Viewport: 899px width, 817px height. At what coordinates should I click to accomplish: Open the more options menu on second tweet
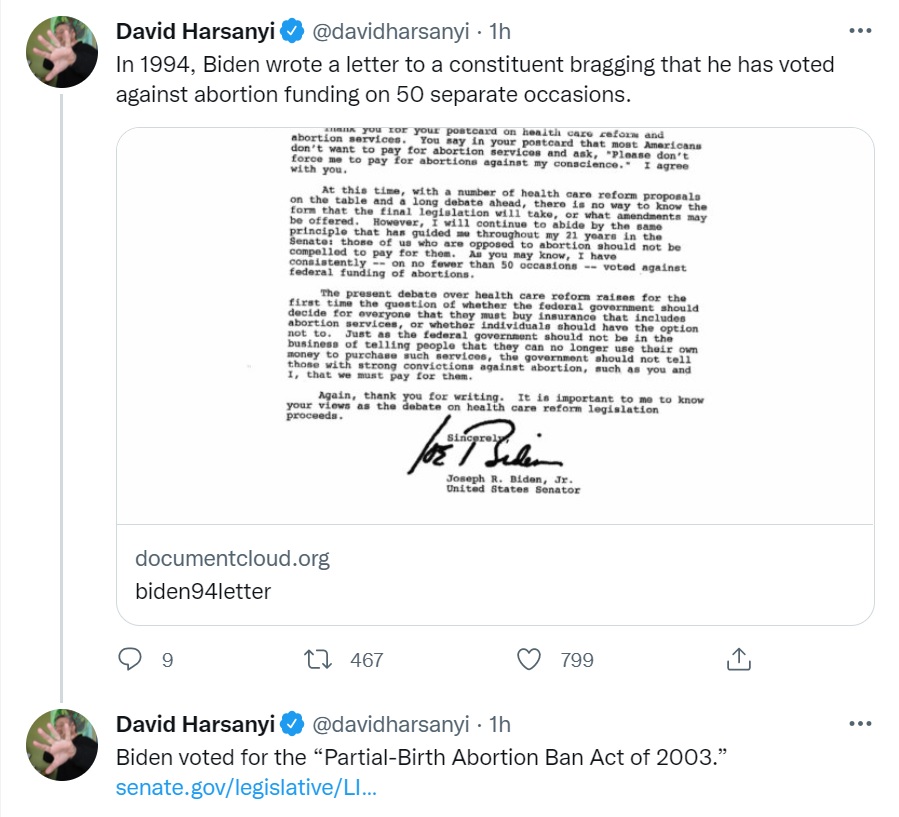(x=859, y=723)
